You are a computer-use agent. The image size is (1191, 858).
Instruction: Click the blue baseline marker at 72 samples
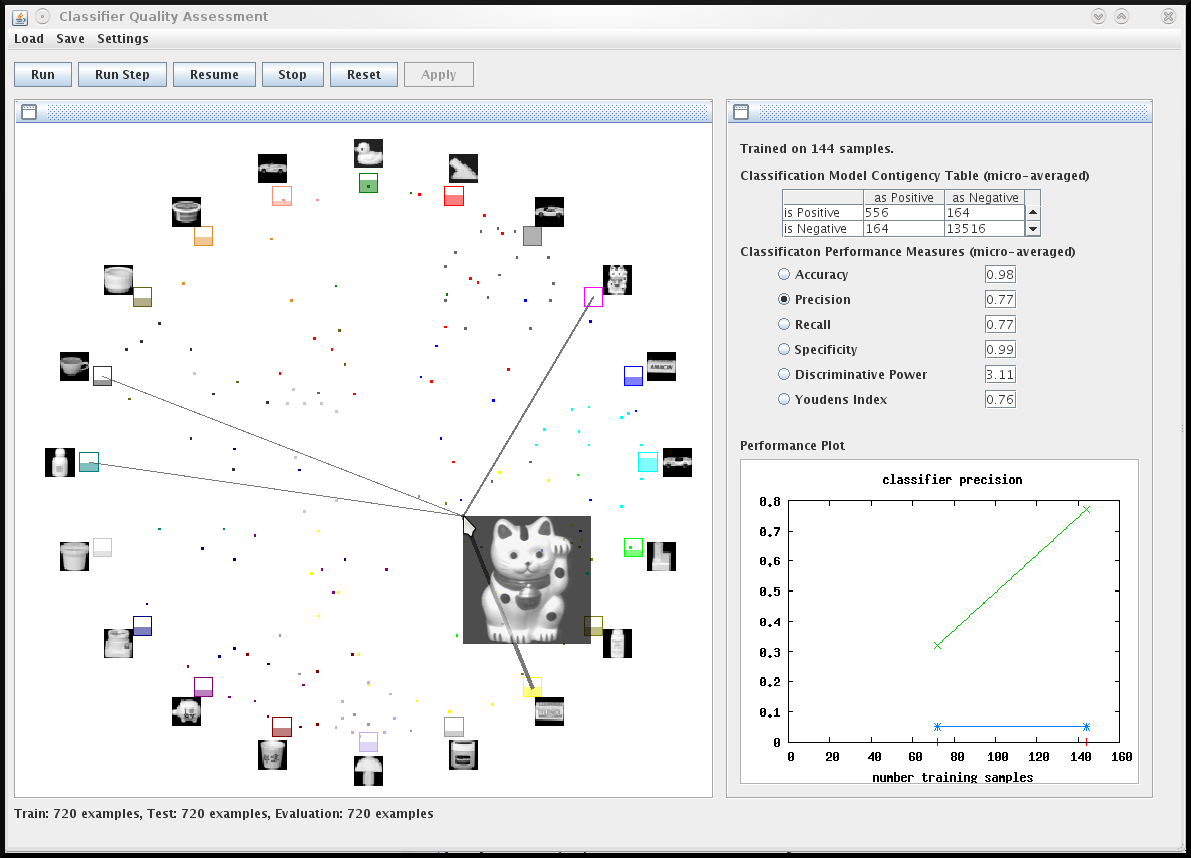(x=937, y=727)
